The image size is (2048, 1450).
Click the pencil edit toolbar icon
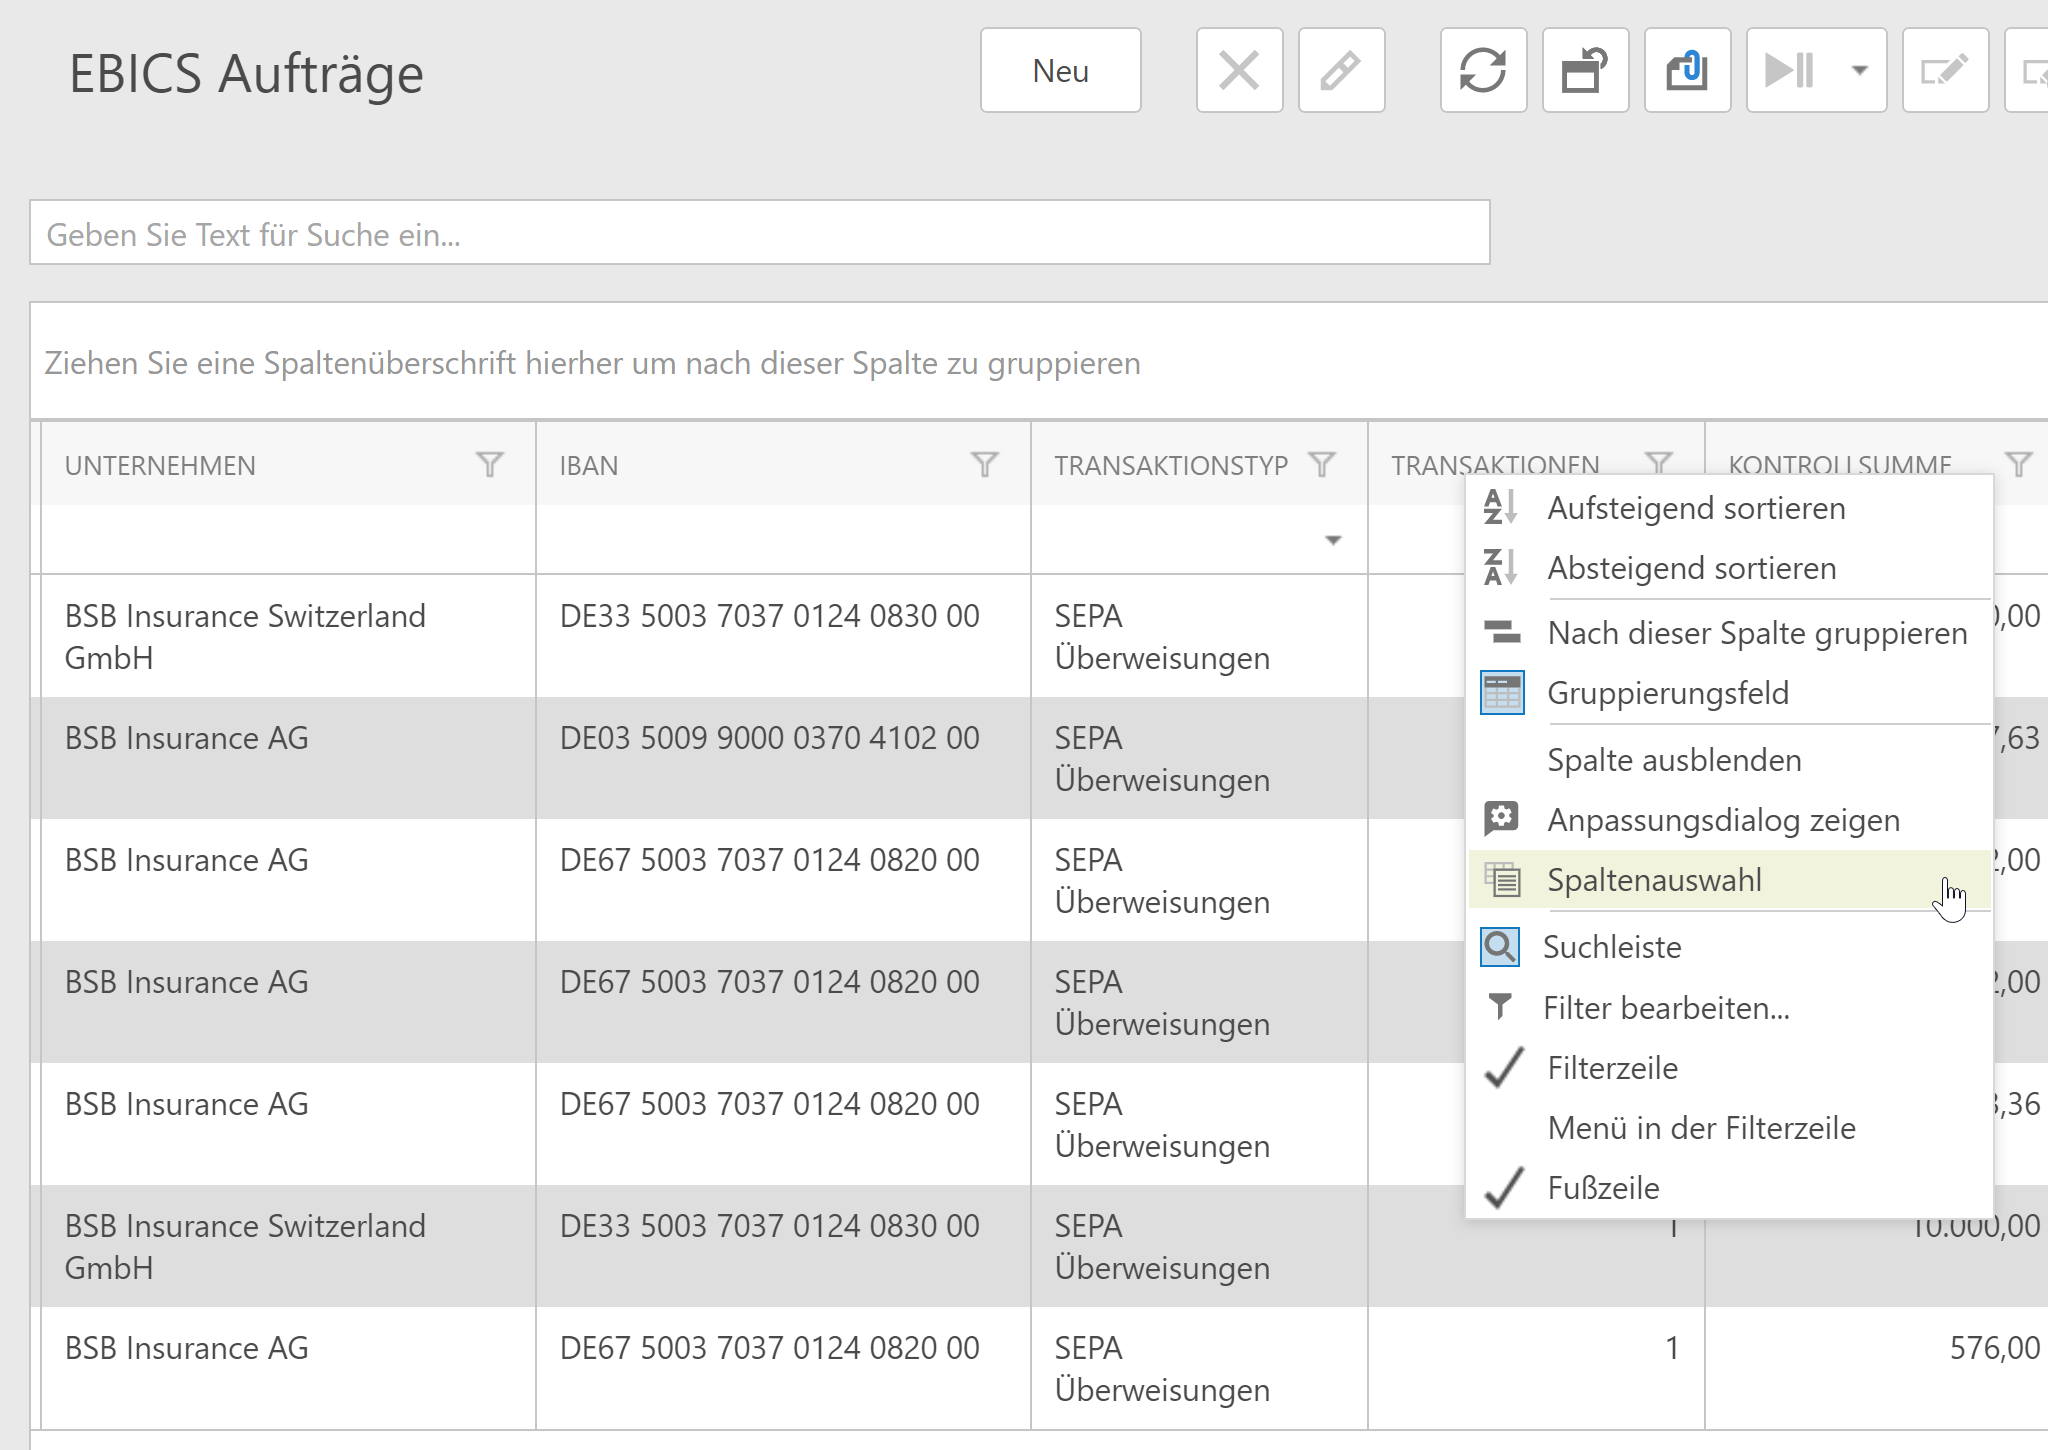(x=1341, y=71)
